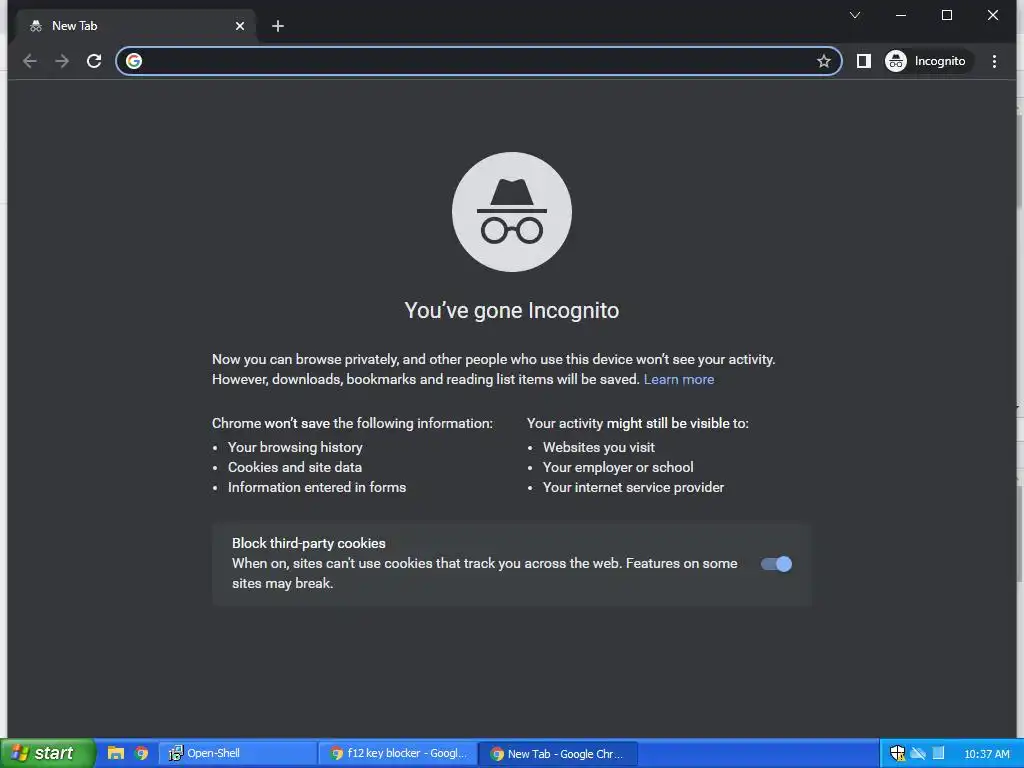Open a new tab with plus button

click(x=278, y=26)
